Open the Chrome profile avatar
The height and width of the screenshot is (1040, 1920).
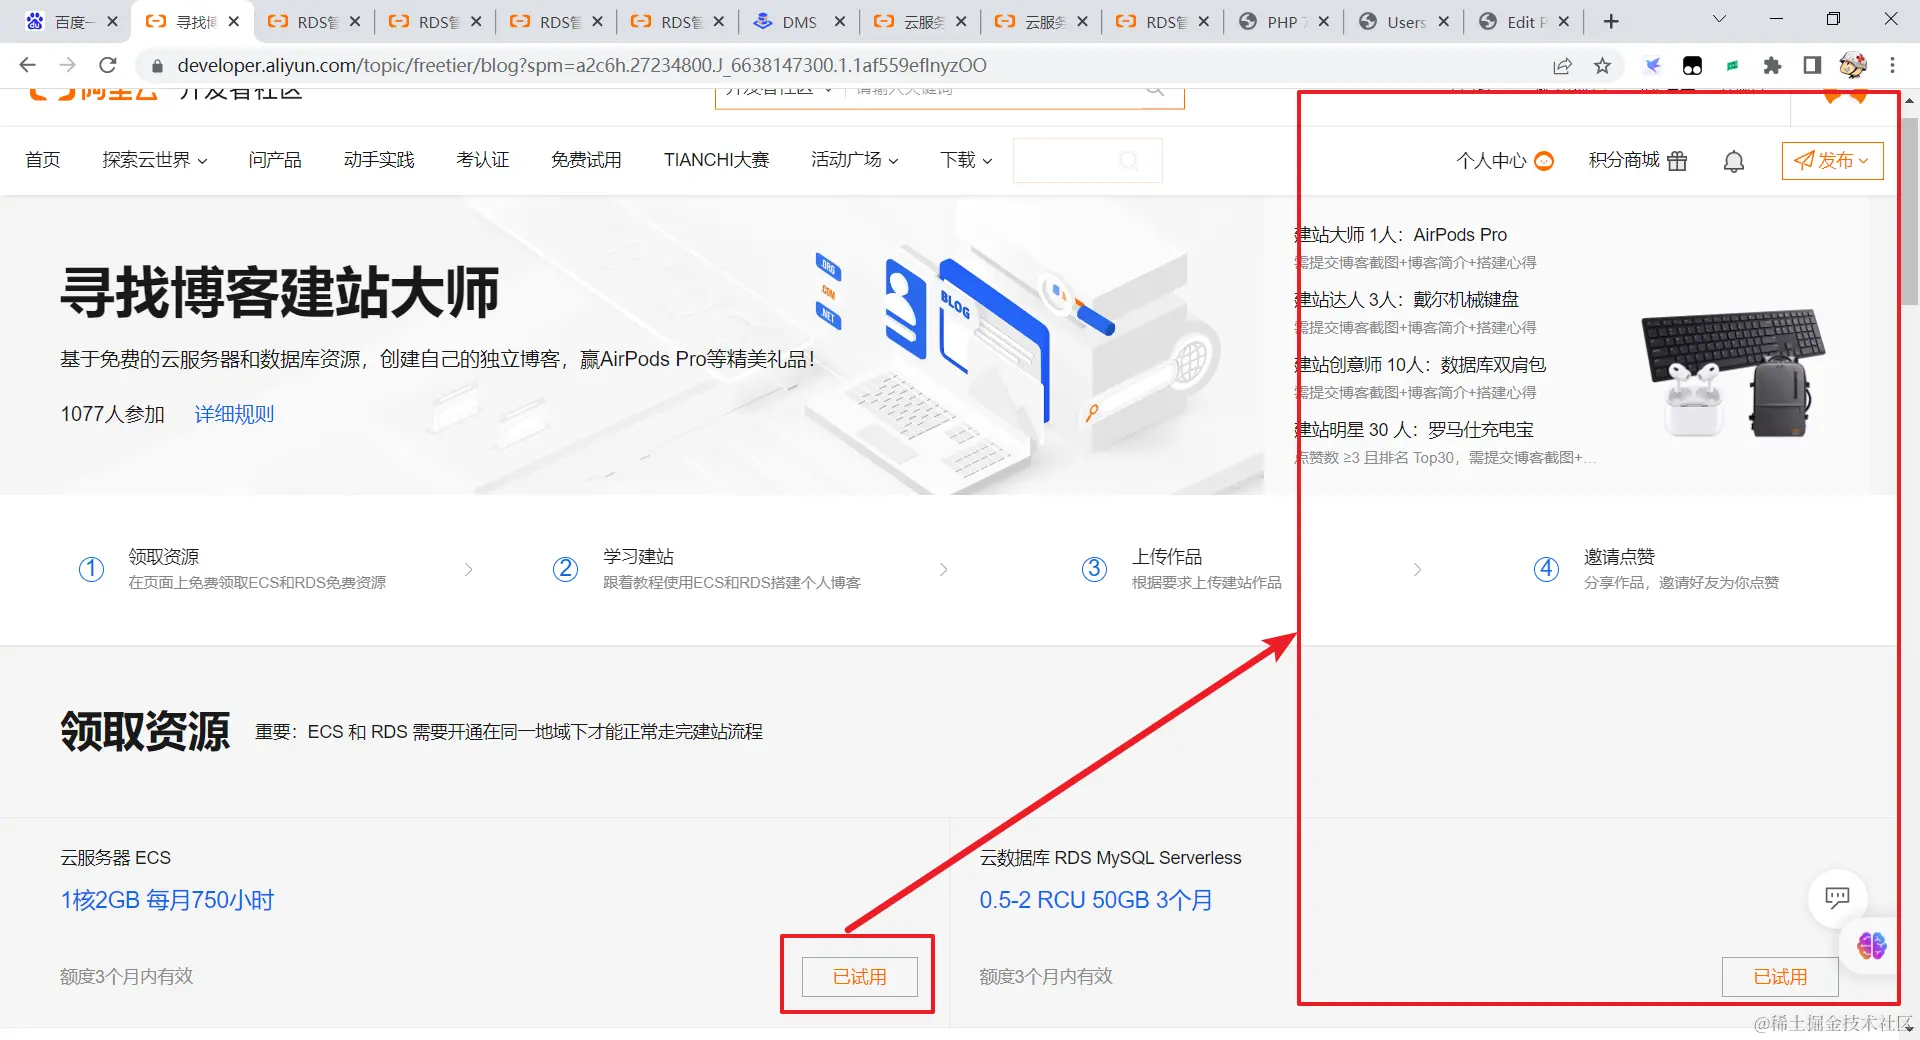point(1853,65)
